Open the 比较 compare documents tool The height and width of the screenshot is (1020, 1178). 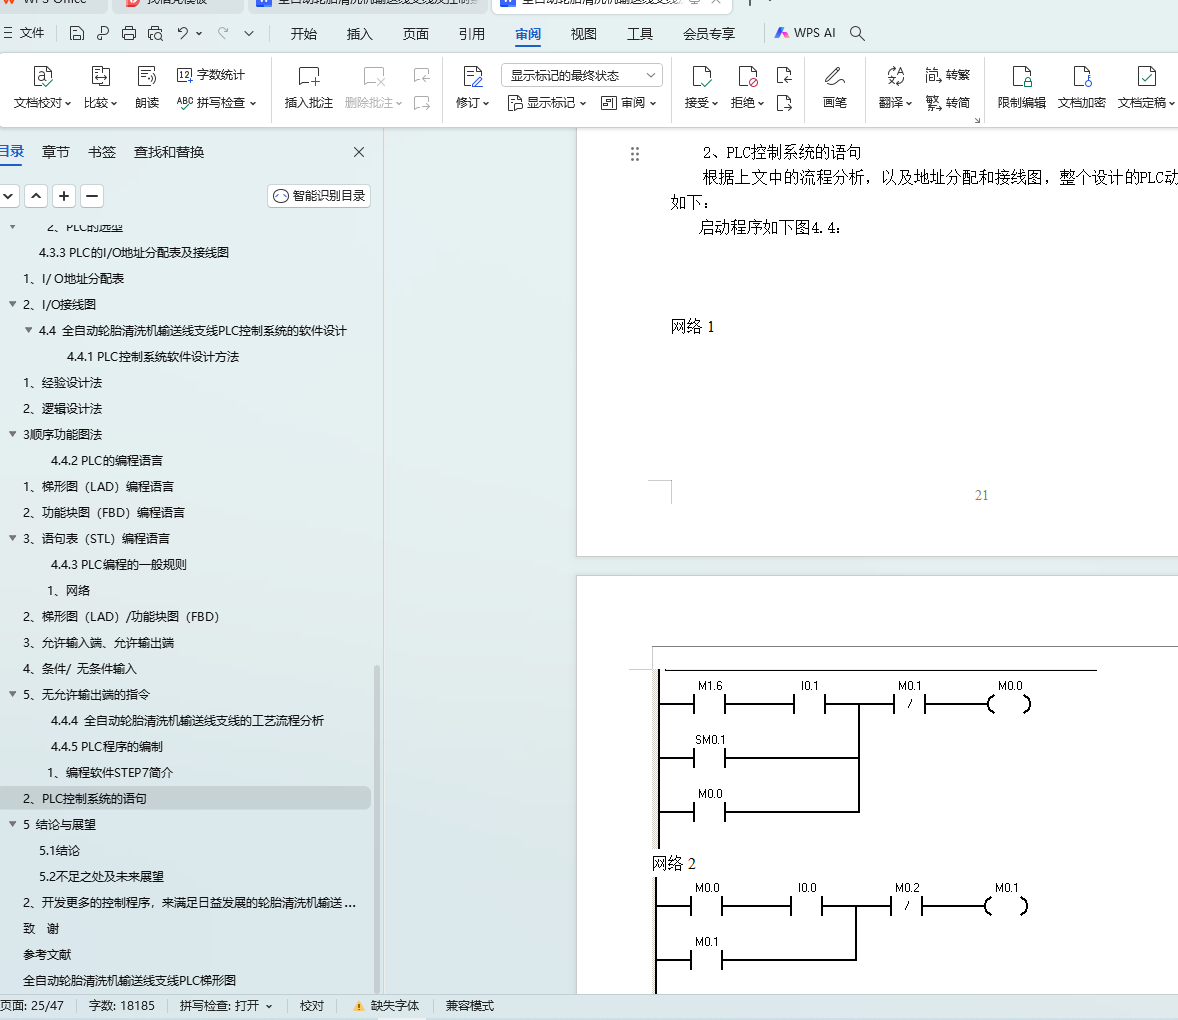pos(101,87)
